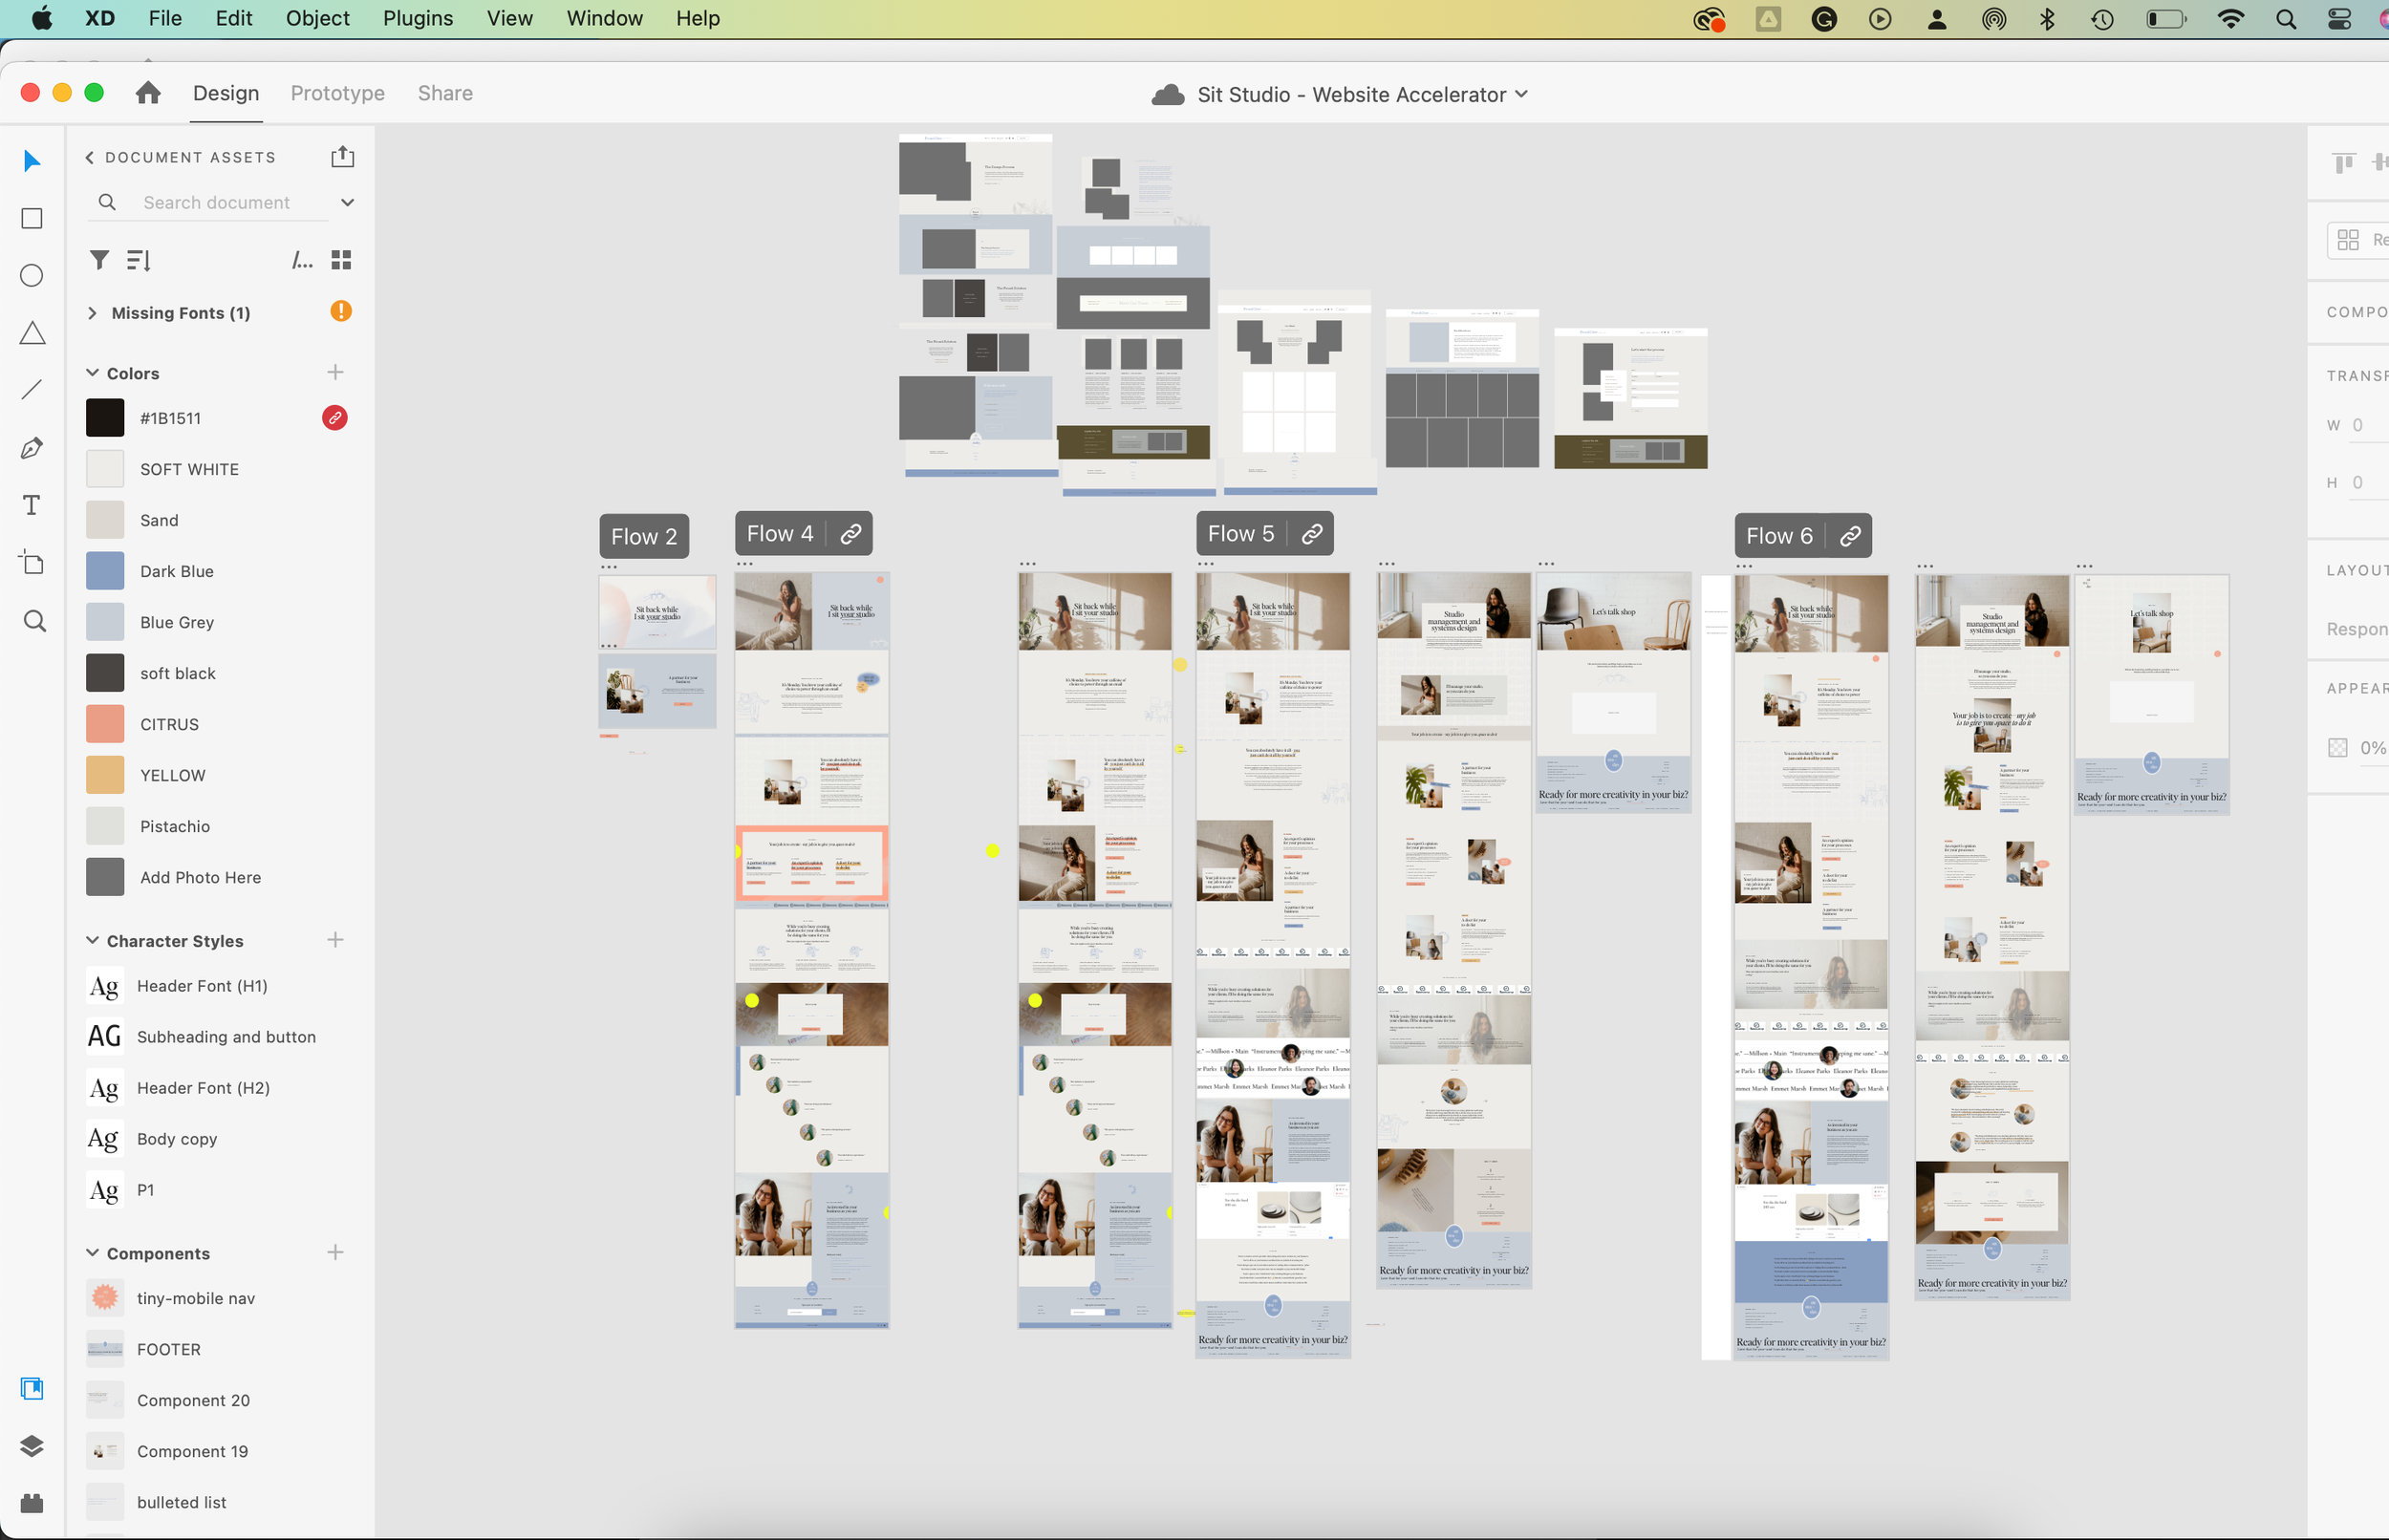
Task: Open the Plugins panel icon
Action: tap(32, 1502)
